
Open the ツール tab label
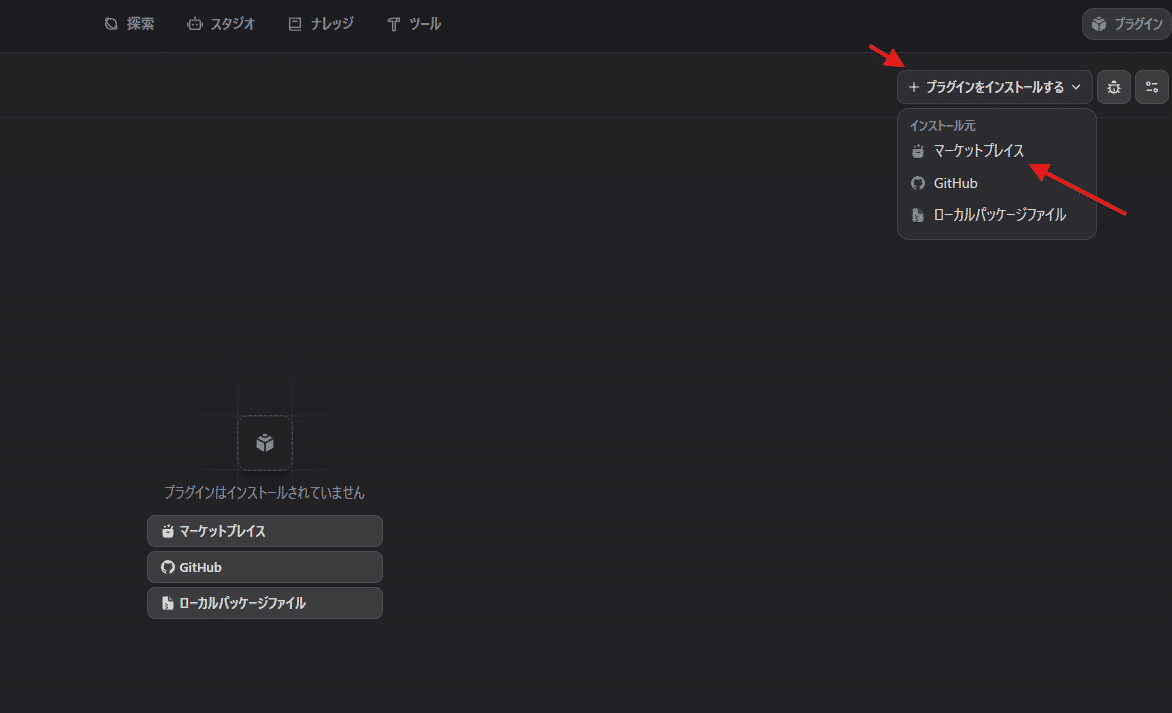[425, 24]
